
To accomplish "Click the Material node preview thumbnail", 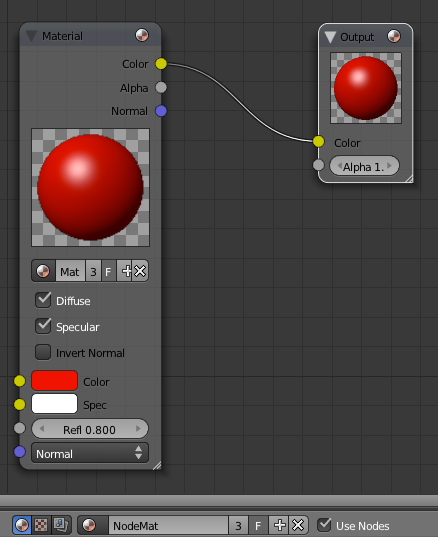I will [90, 187].
